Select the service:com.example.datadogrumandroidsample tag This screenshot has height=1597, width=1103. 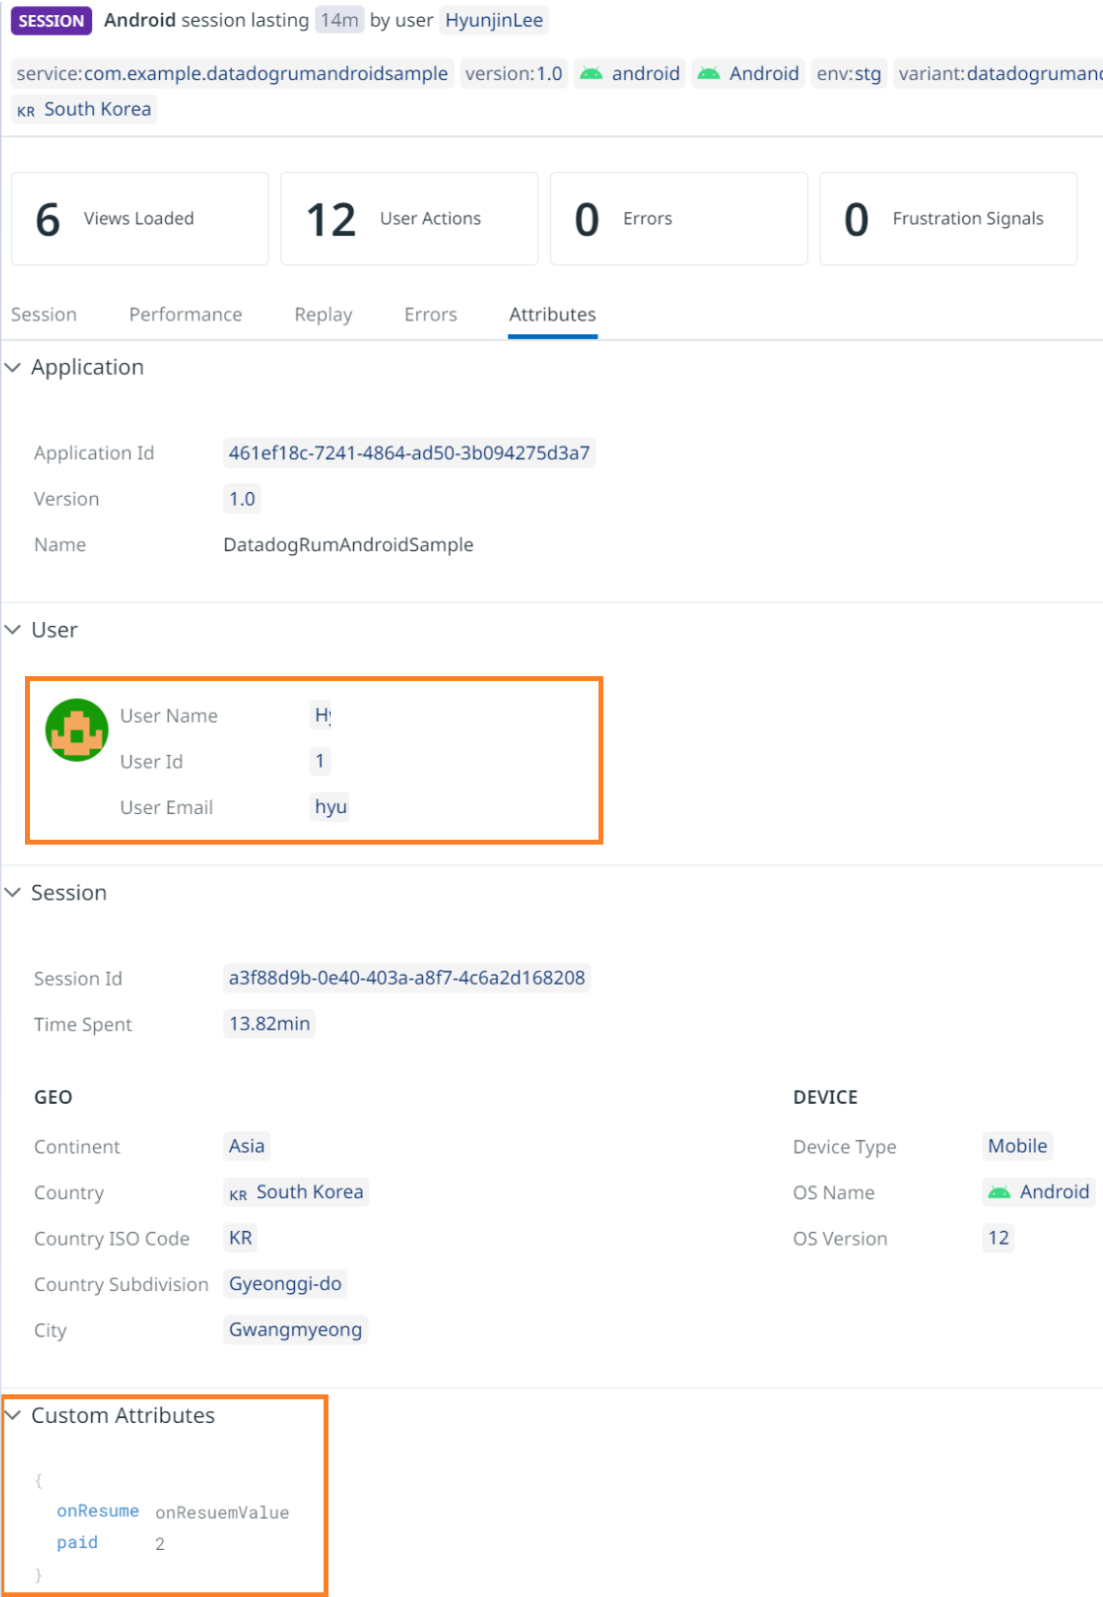click(x=232, y=74)
